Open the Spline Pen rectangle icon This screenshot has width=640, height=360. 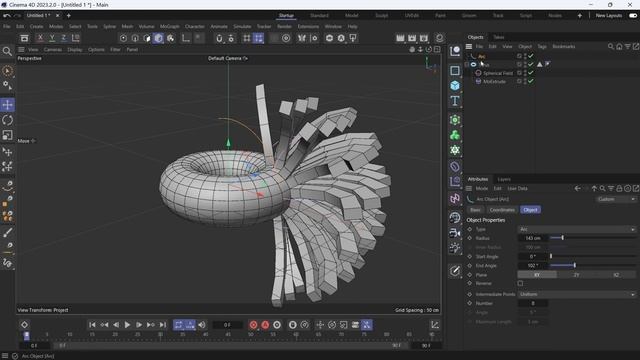pos(455,71)
